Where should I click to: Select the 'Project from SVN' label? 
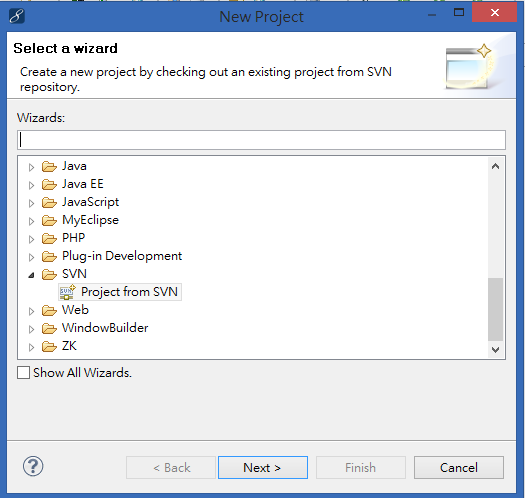click(129, 292)
